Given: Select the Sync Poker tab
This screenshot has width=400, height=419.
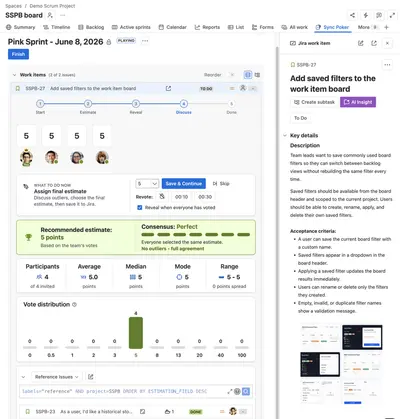Looking at the screenshot, I should pyautogui.click(x=332, y=27).
